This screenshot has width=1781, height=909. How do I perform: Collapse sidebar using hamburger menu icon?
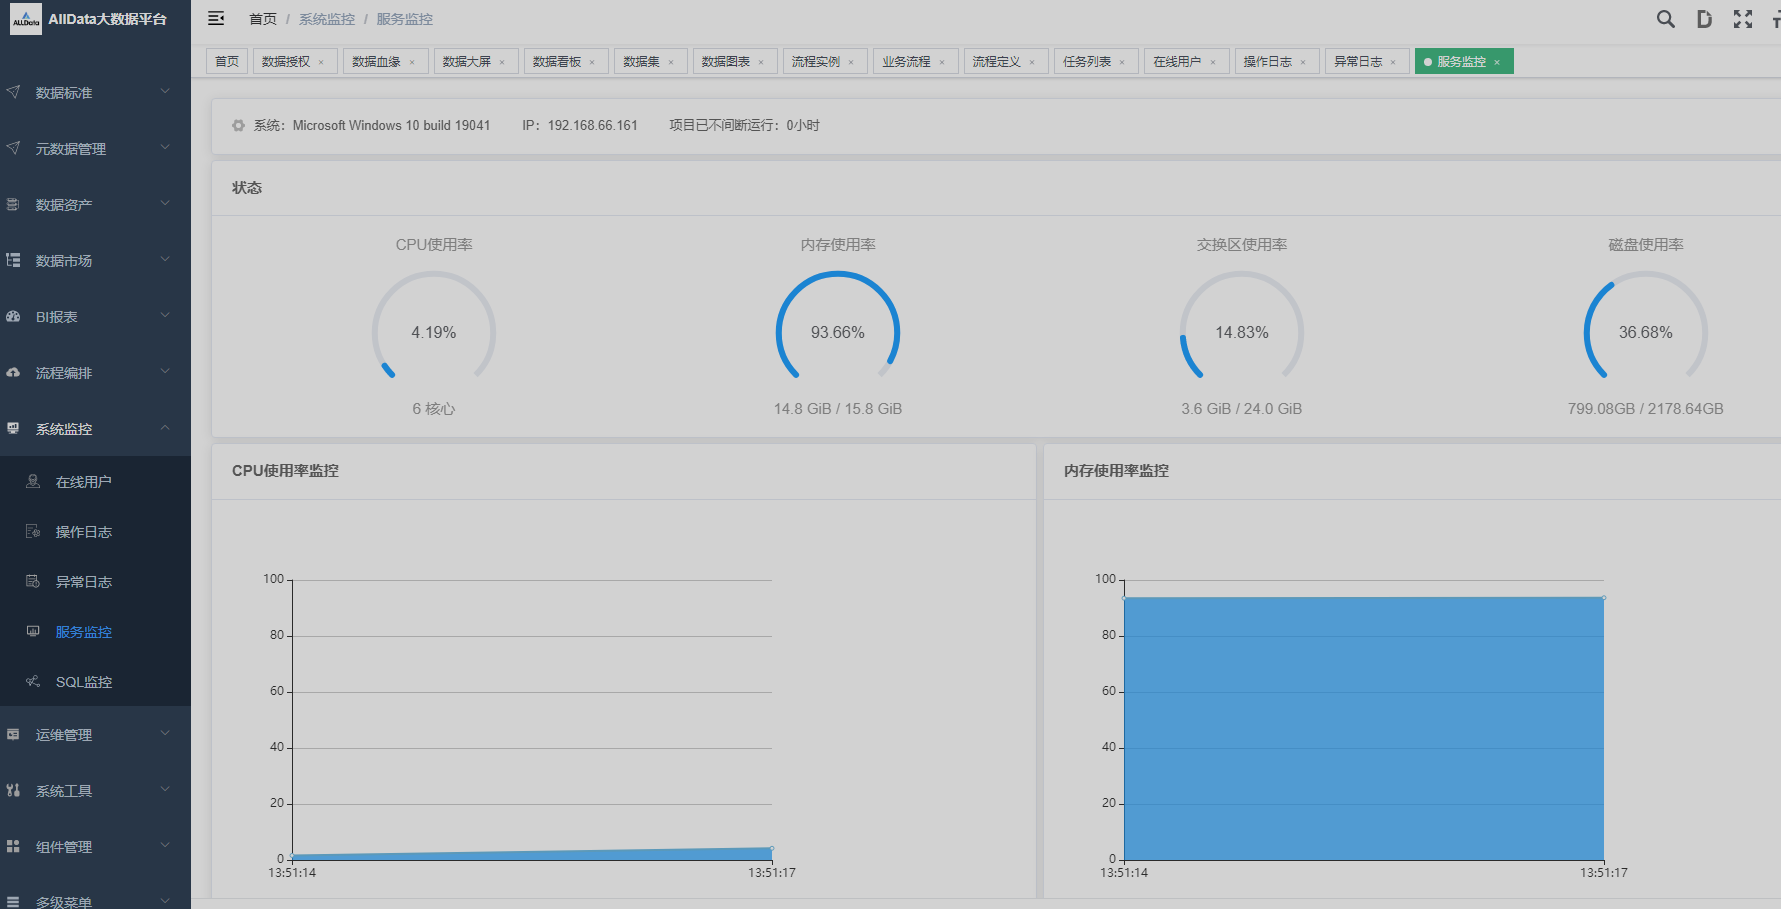[x=216, y=19]
